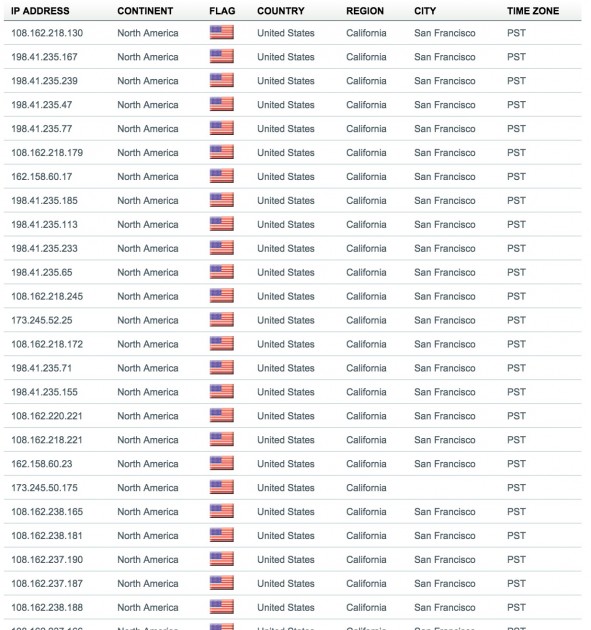Click the flag in the 198.41.235.167 row
591x630 pixels.
(221, 56)
